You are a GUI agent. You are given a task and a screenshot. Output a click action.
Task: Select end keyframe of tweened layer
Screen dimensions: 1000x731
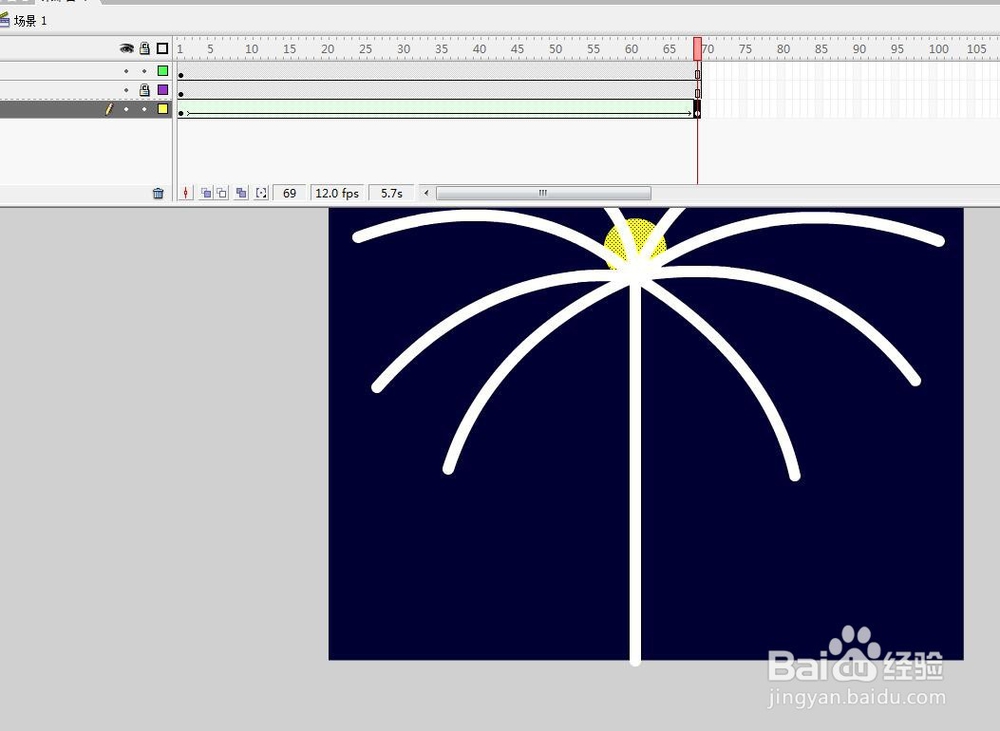[697, 109]
